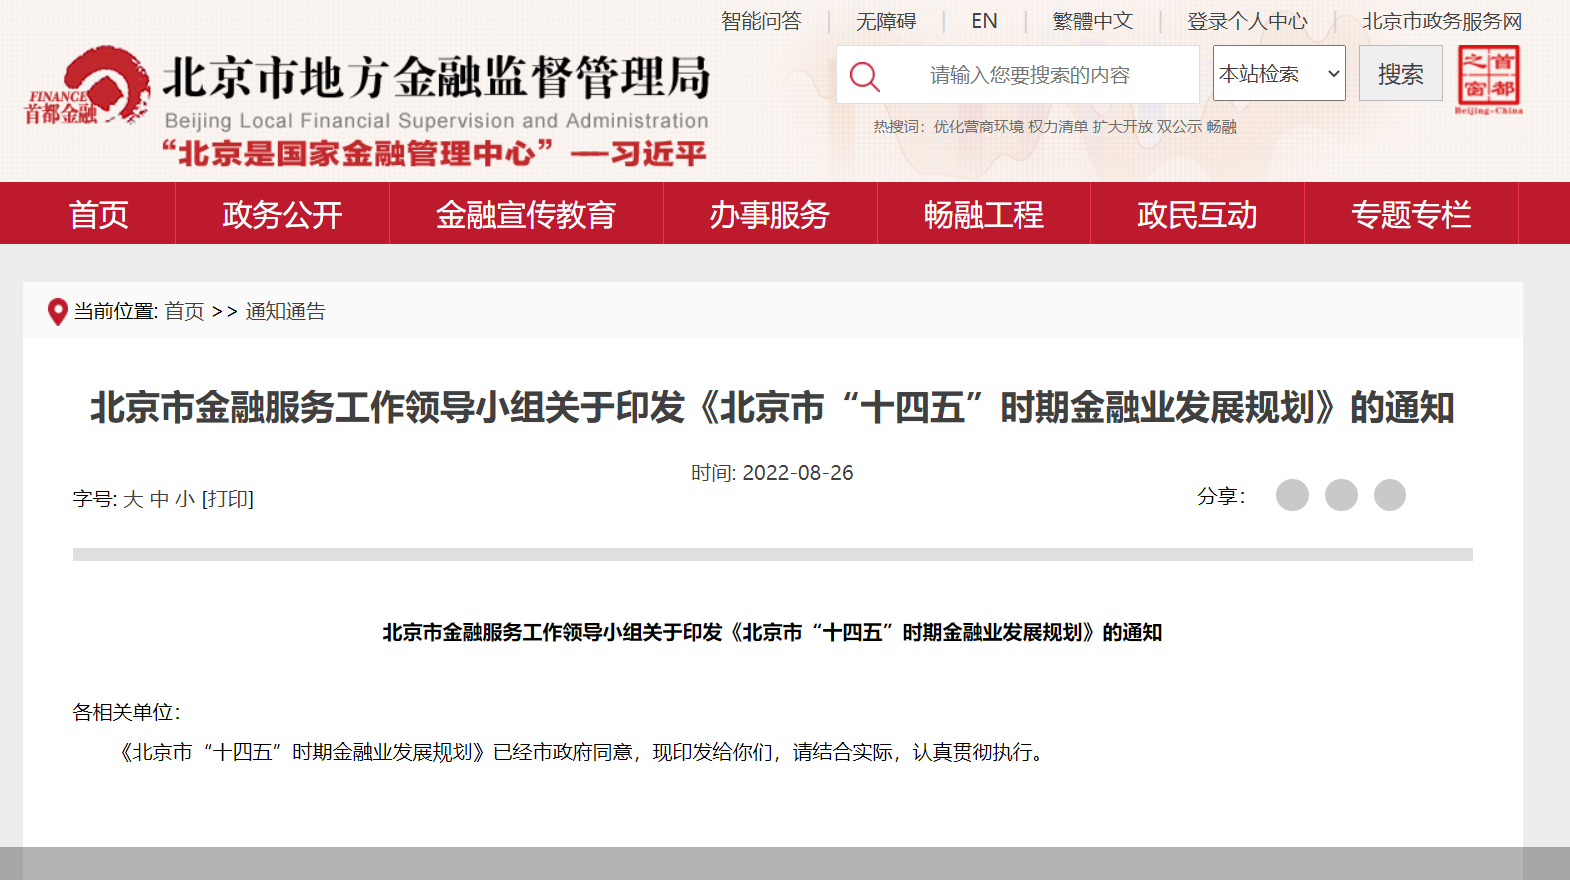
Task: Switch language to EN
Action: (x=984, y=21)
